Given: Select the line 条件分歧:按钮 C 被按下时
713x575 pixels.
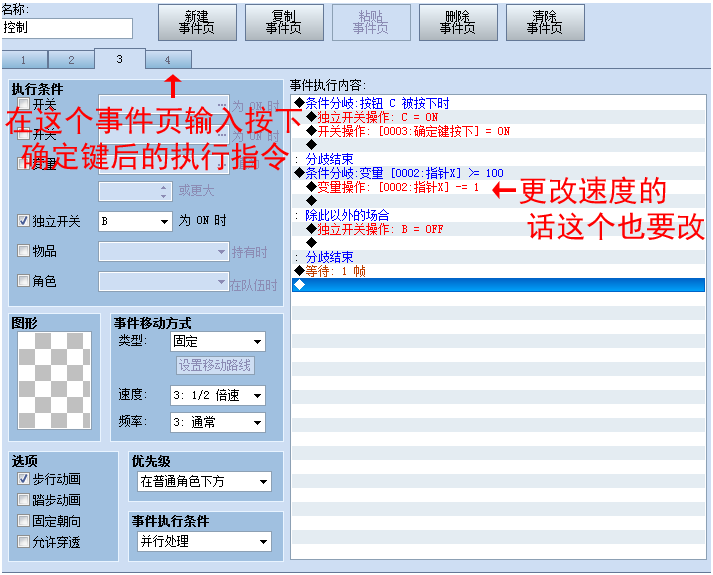Looking at the screenshot, I should tap(499, 103).
